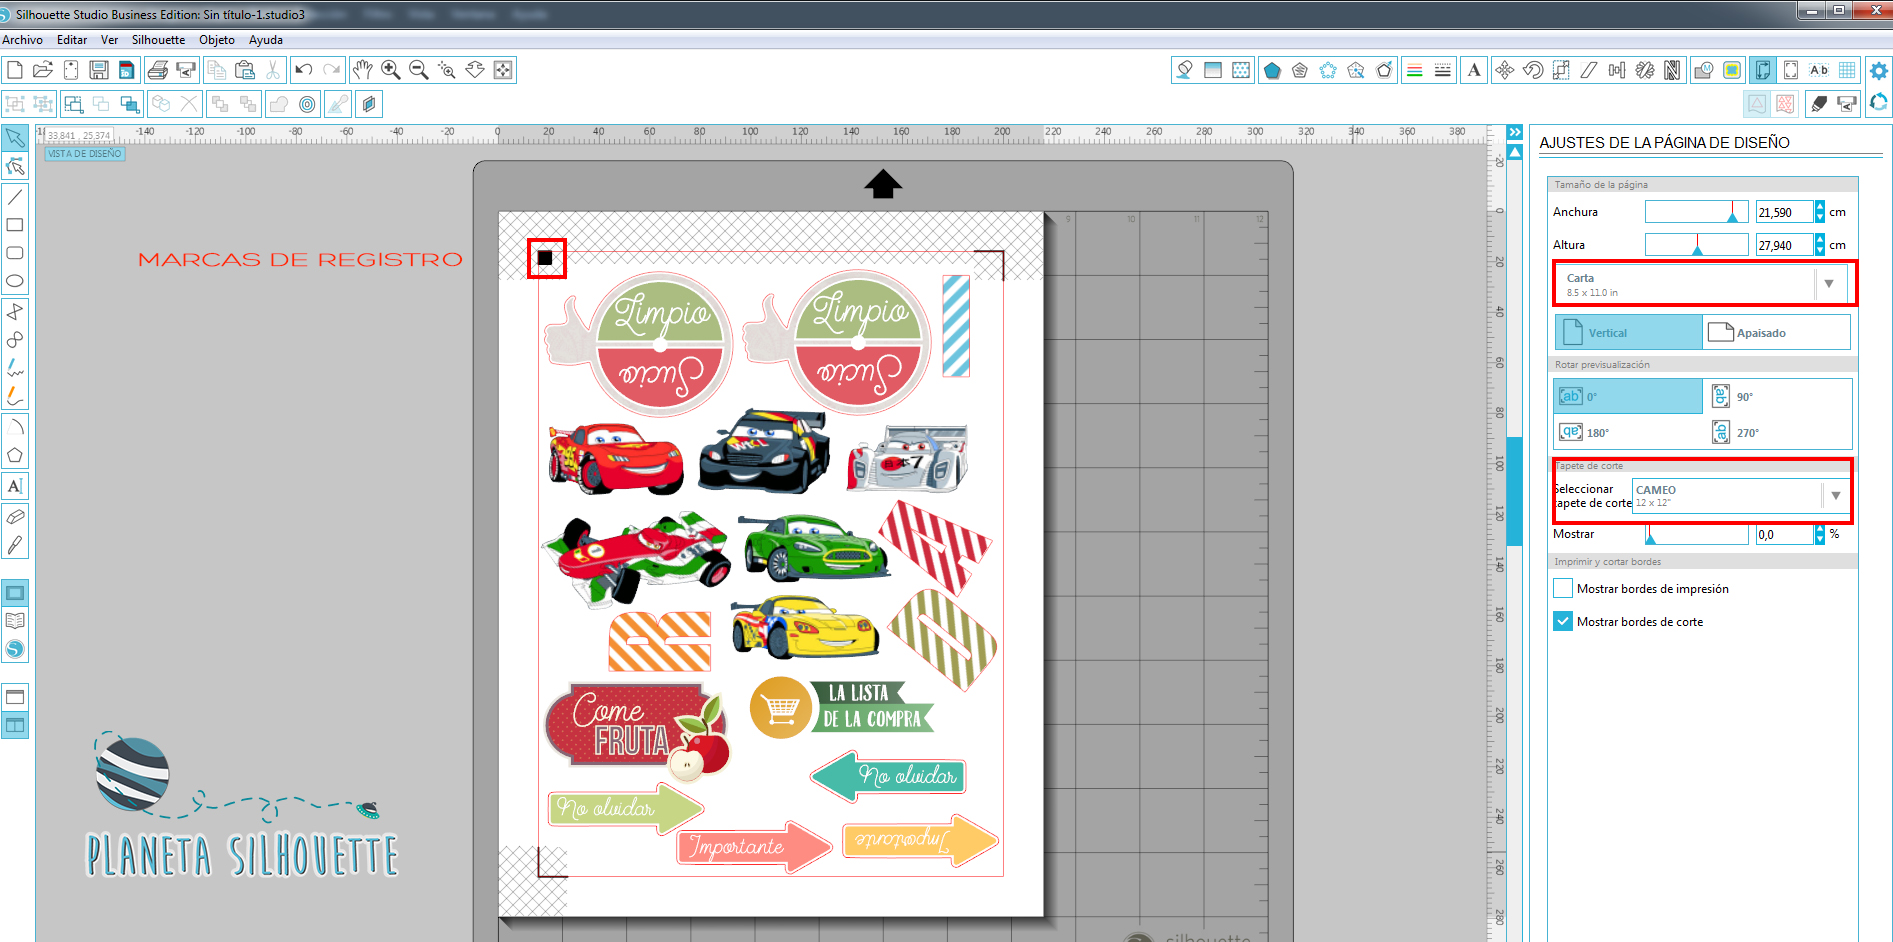Select the Draw a Rectangle tool

coord(15,225)
